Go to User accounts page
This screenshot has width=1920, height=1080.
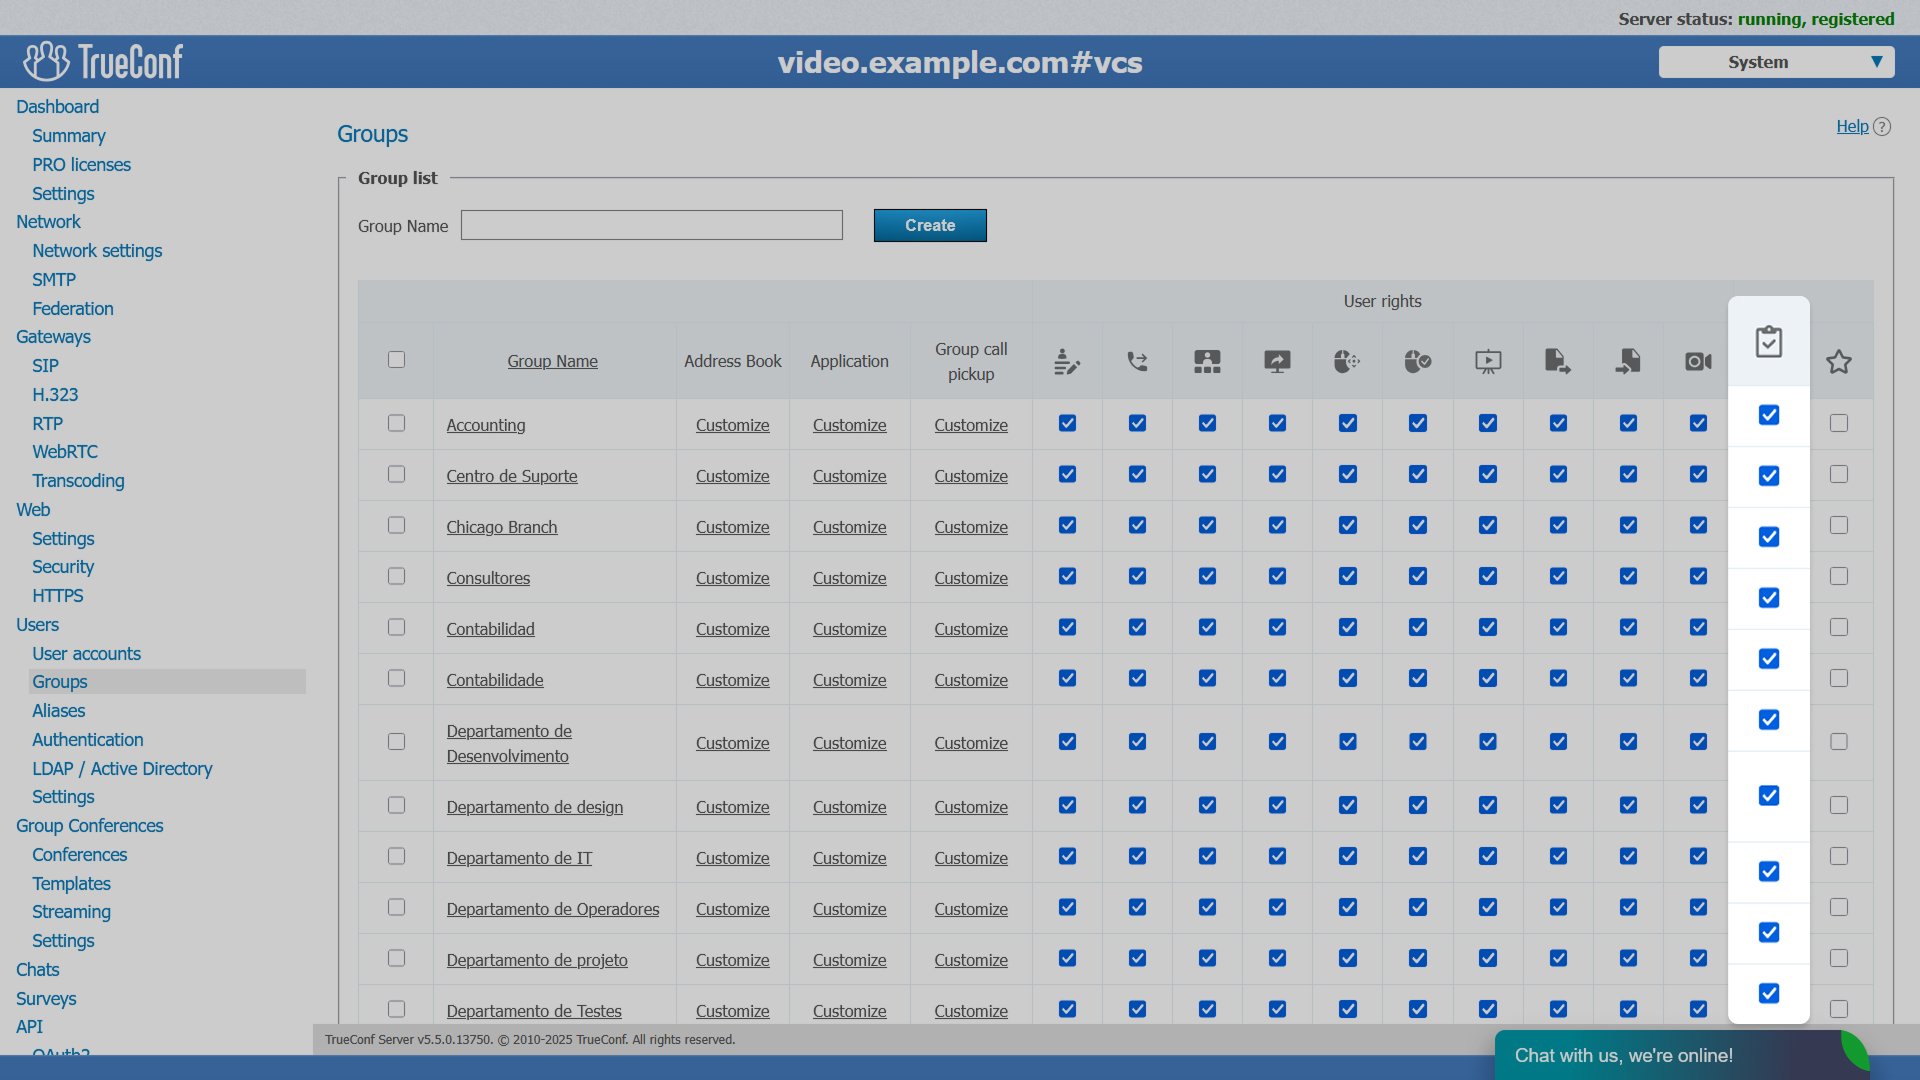[x=86, y=654]
